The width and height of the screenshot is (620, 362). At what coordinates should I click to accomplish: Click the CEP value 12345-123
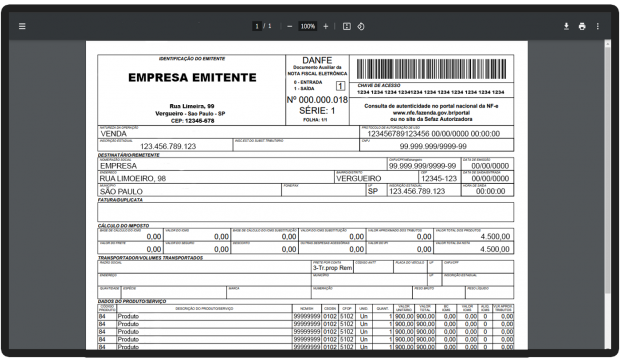coord(439,179)
